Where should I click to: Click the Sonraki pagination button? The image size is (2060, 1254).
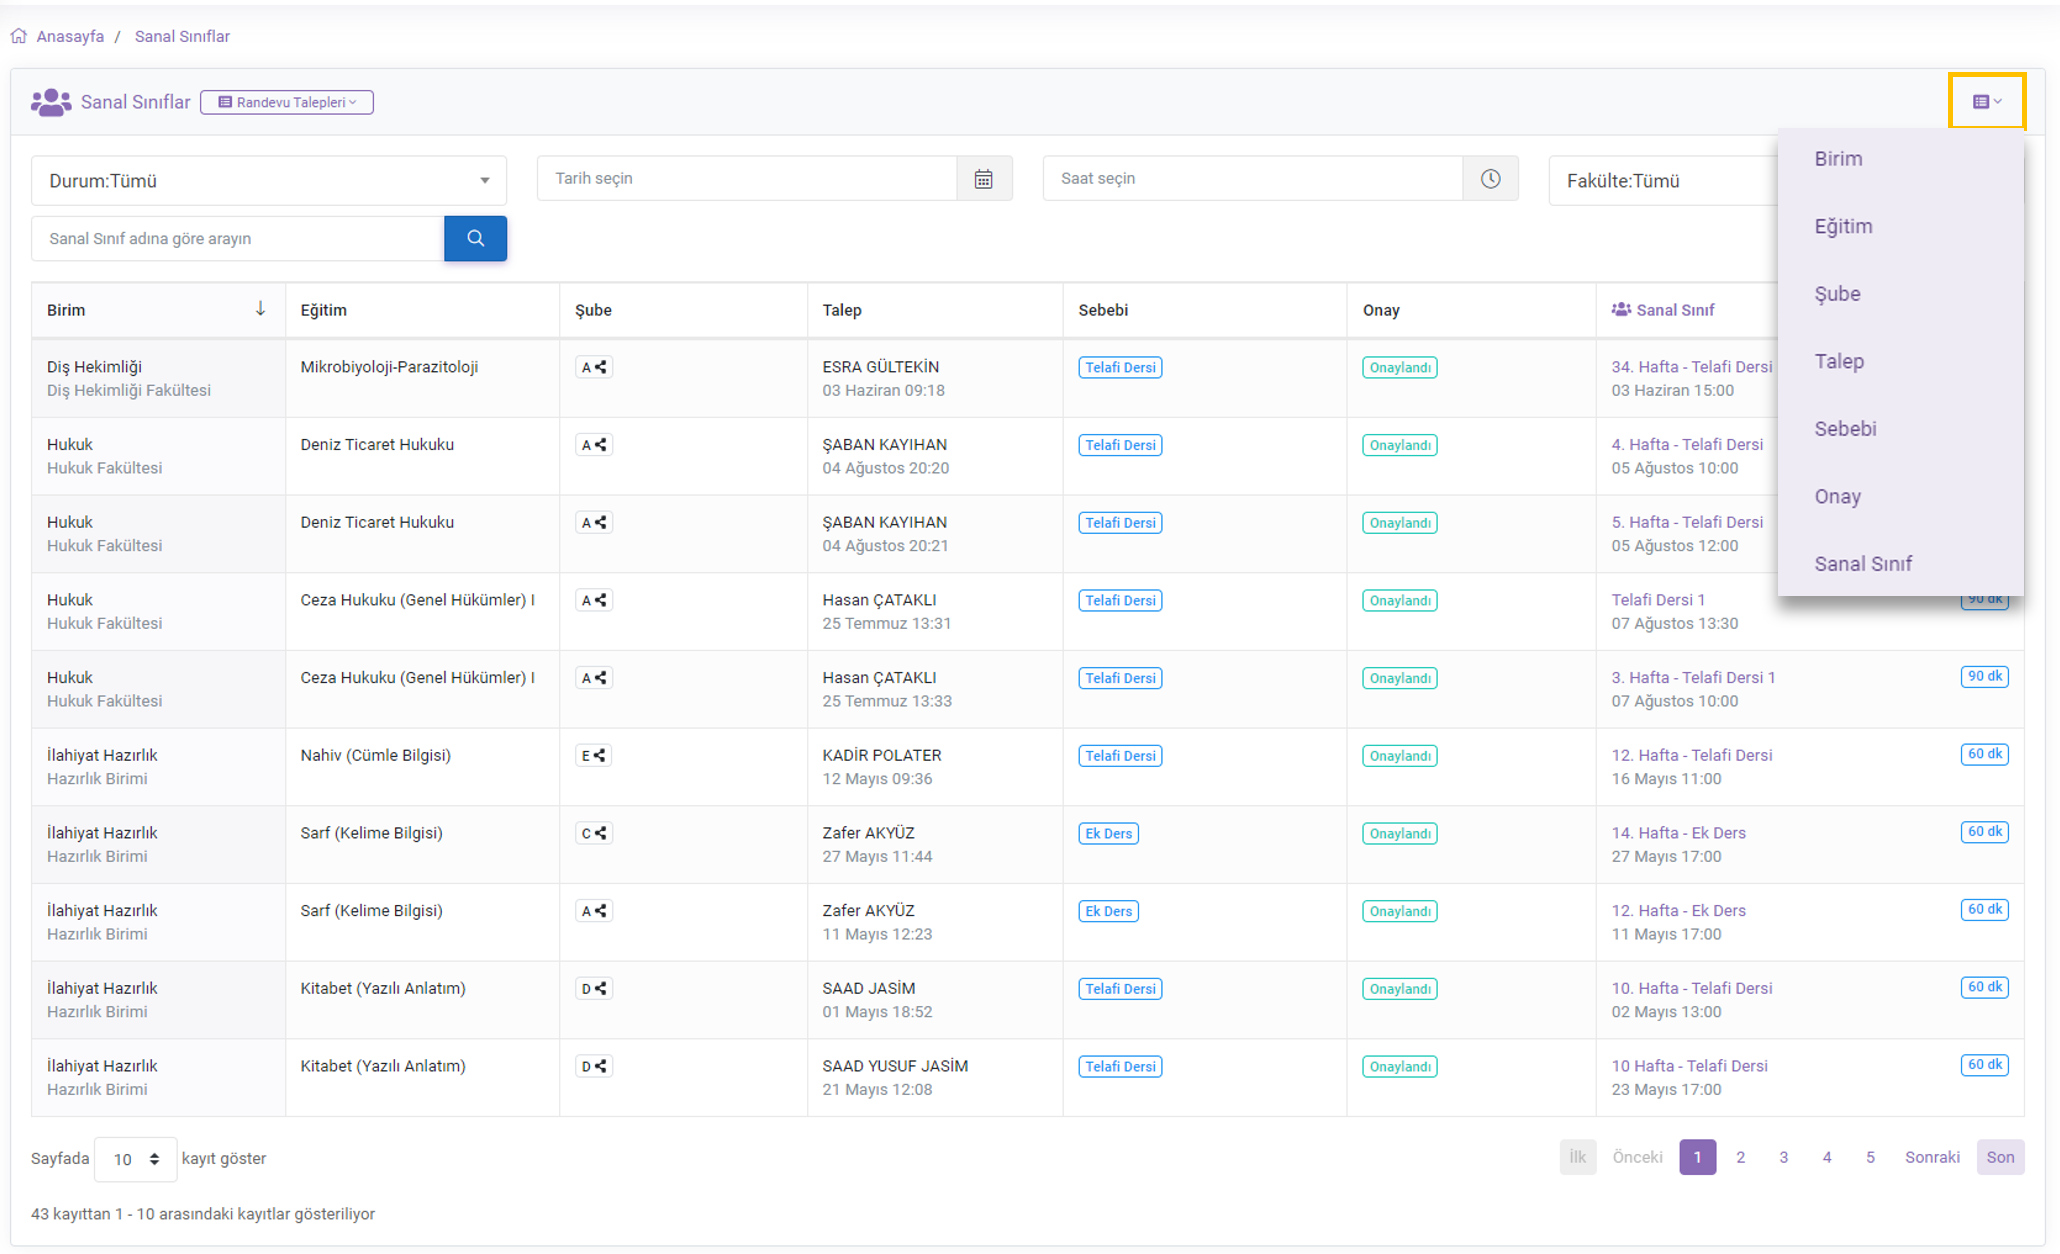point(1931,1157)
